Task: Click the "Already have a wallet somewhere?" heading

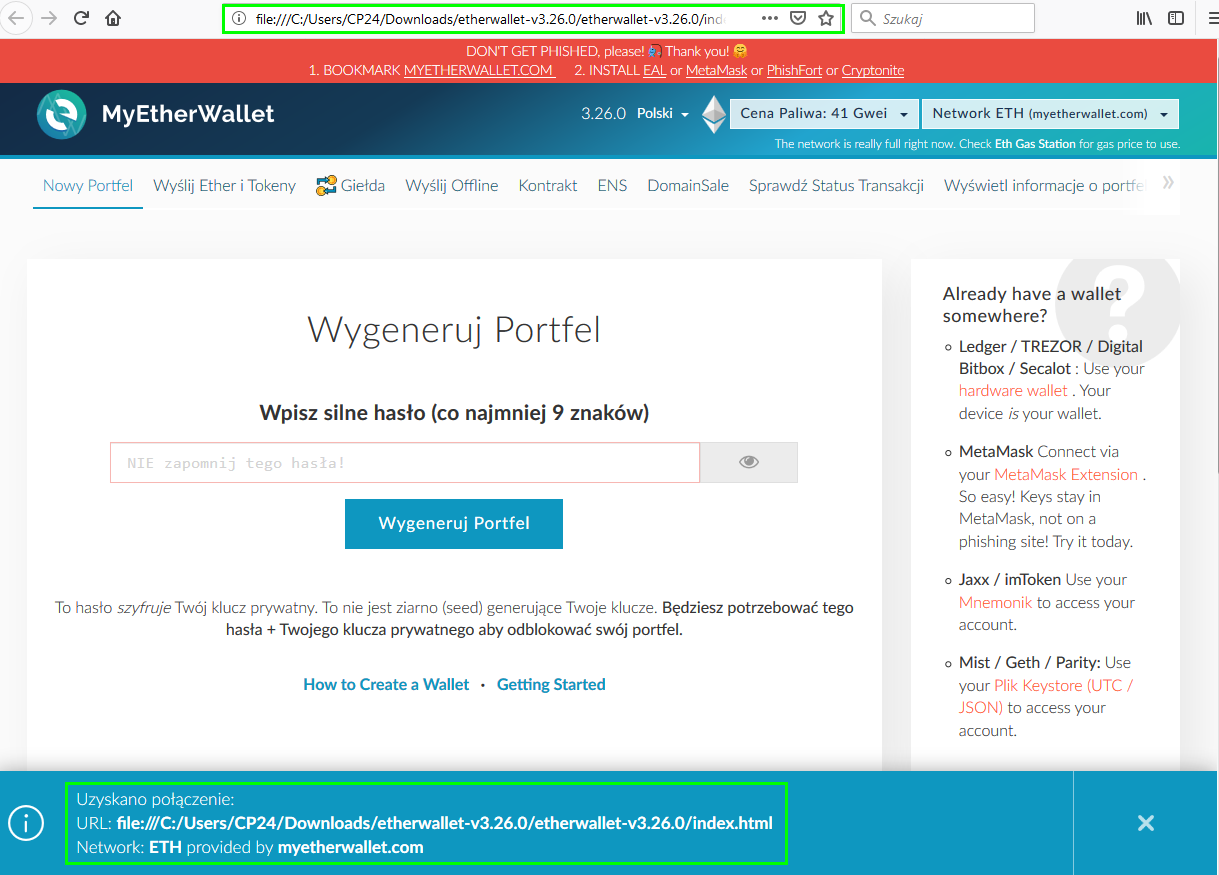Action: 1032,305
